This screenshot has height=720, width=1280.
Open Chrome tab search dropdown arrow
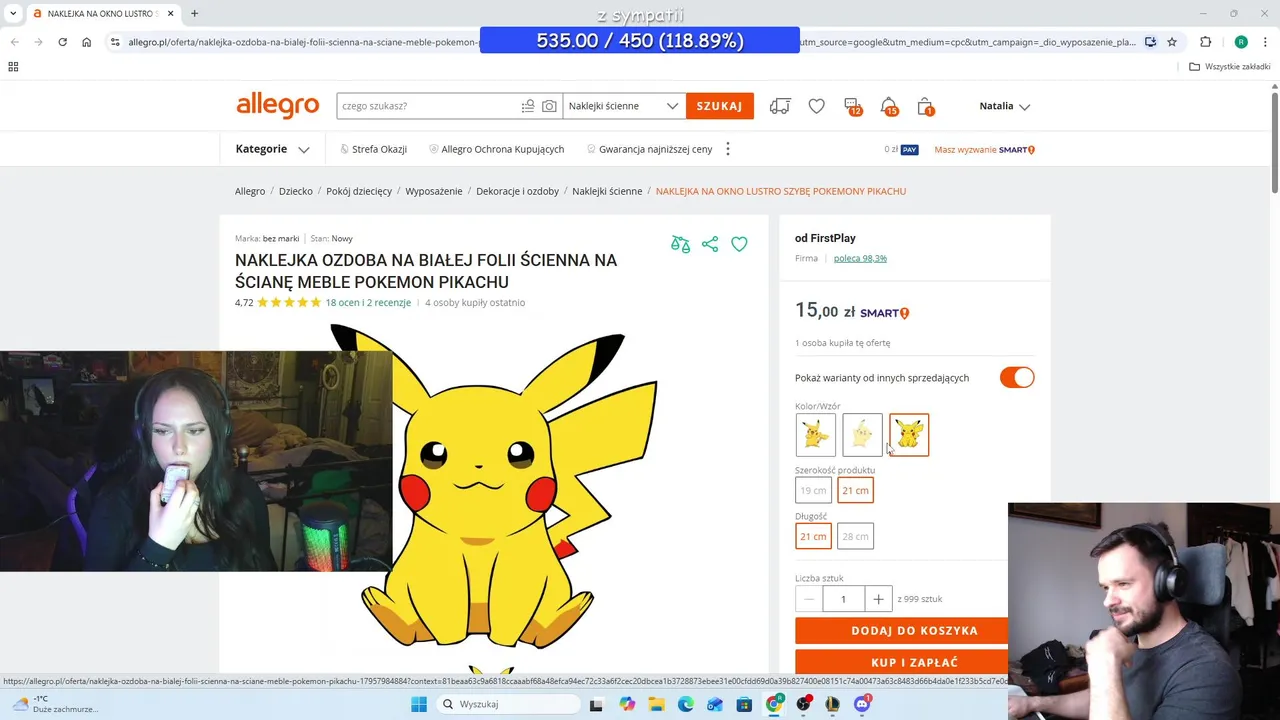13,13
